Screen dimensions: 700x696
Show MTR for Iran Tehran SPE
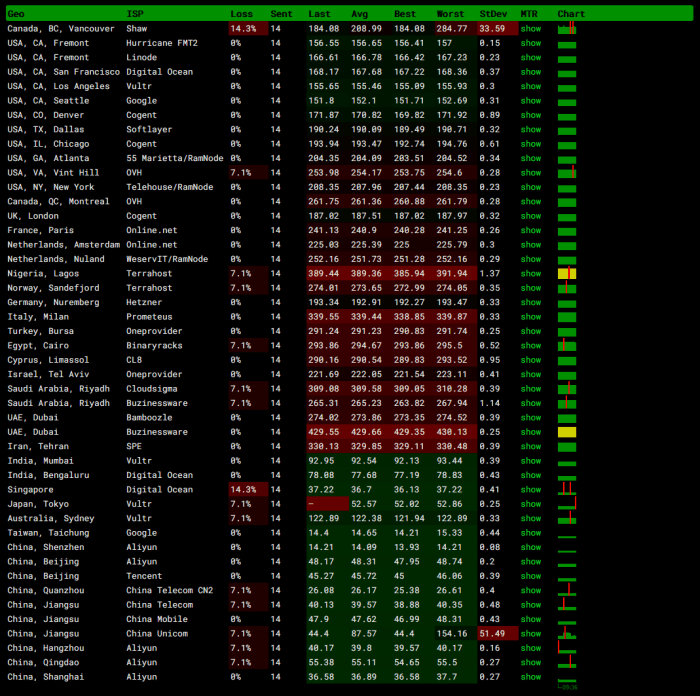pyautogui.click(x=531, y=446)
